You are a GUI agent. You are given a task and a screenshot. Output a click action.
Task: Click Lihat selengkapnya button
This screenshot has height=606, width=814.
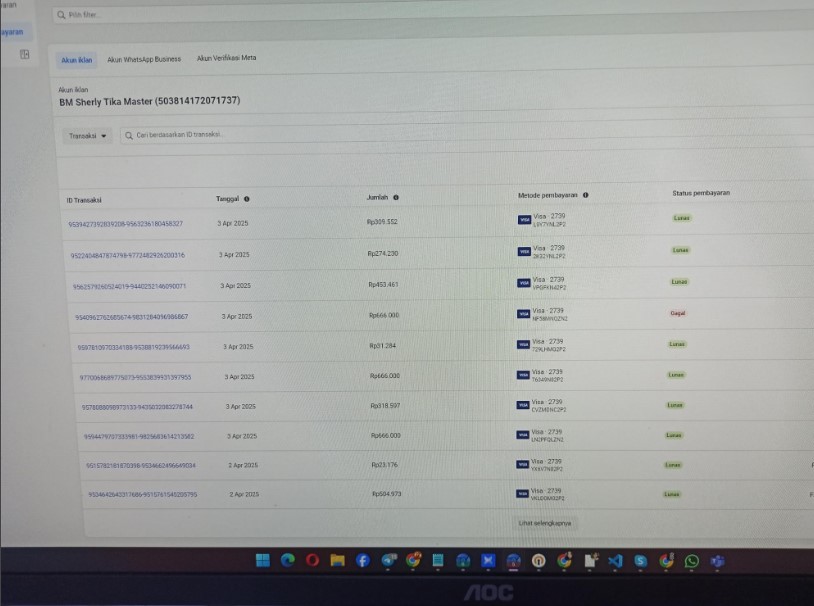coord(545,523)
